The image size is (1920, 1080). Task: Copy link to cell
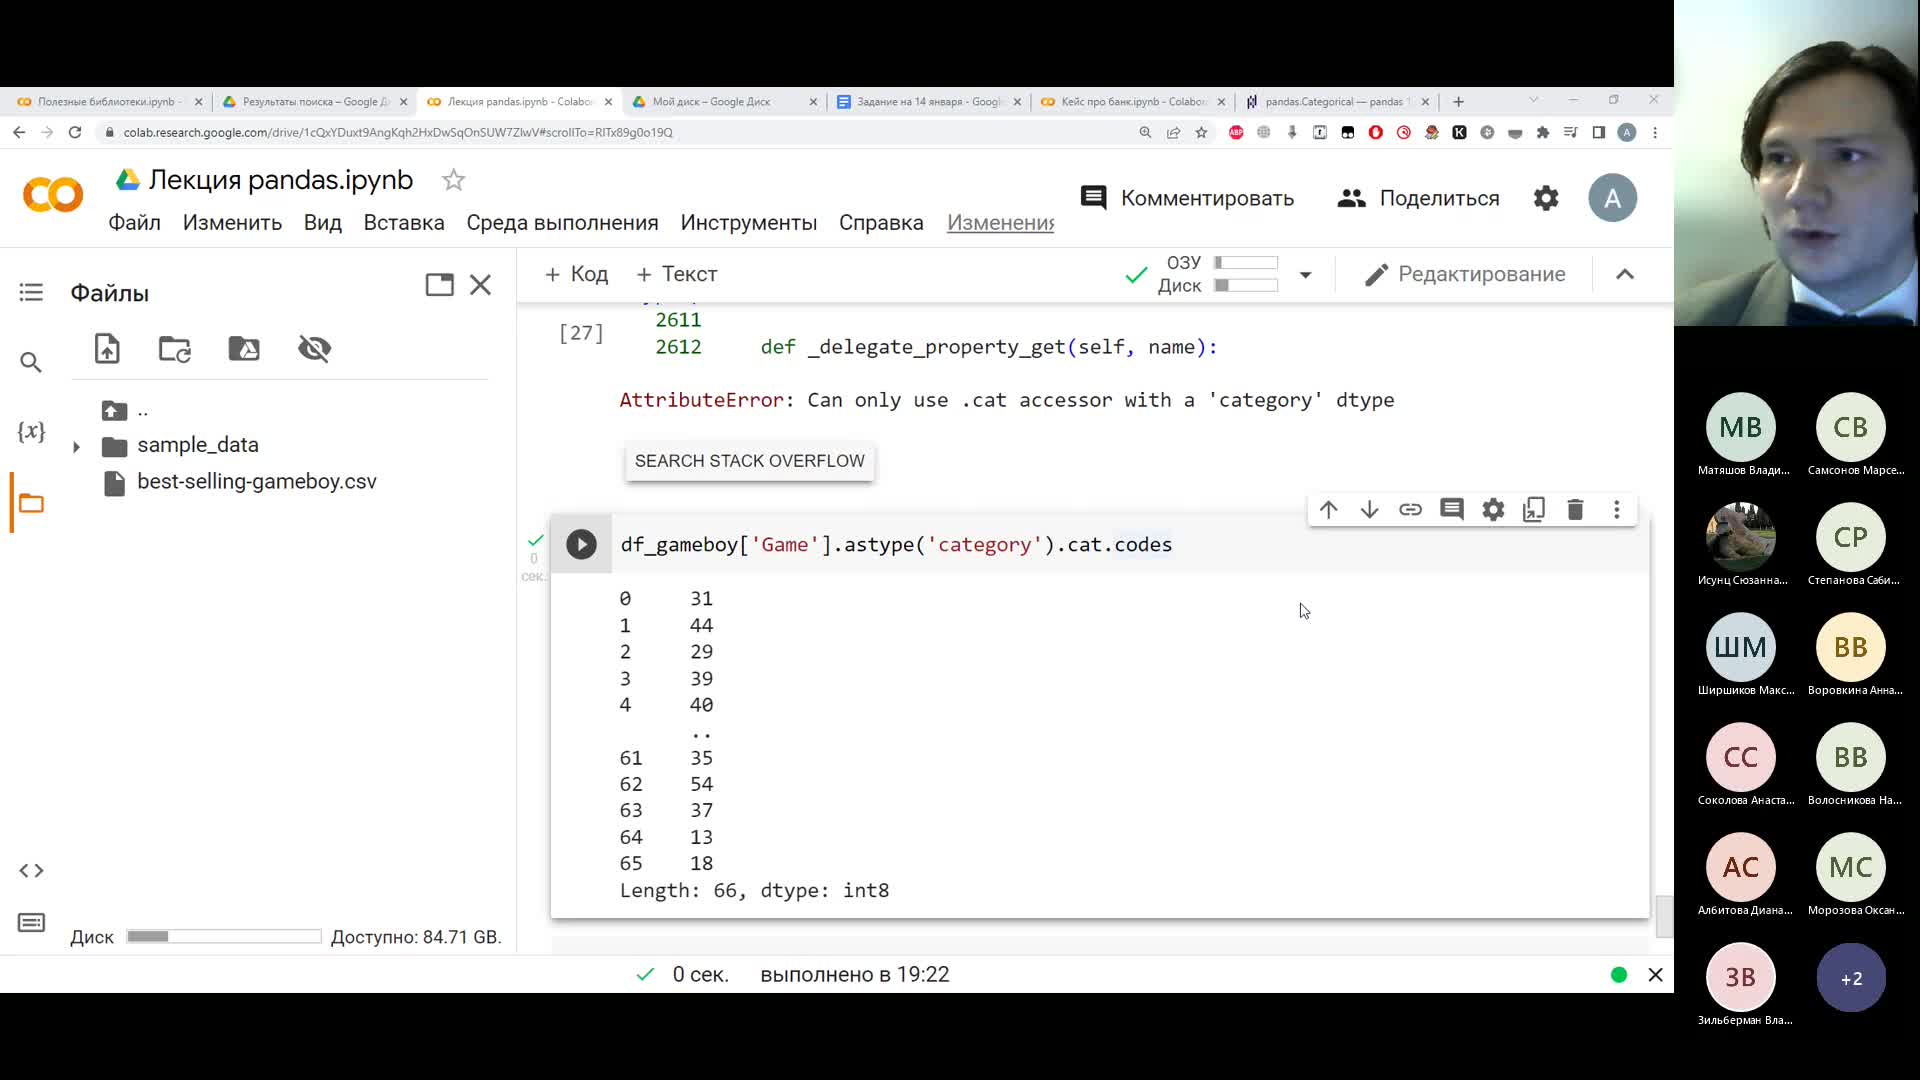pyautogui.click(x=1410, y=510)
